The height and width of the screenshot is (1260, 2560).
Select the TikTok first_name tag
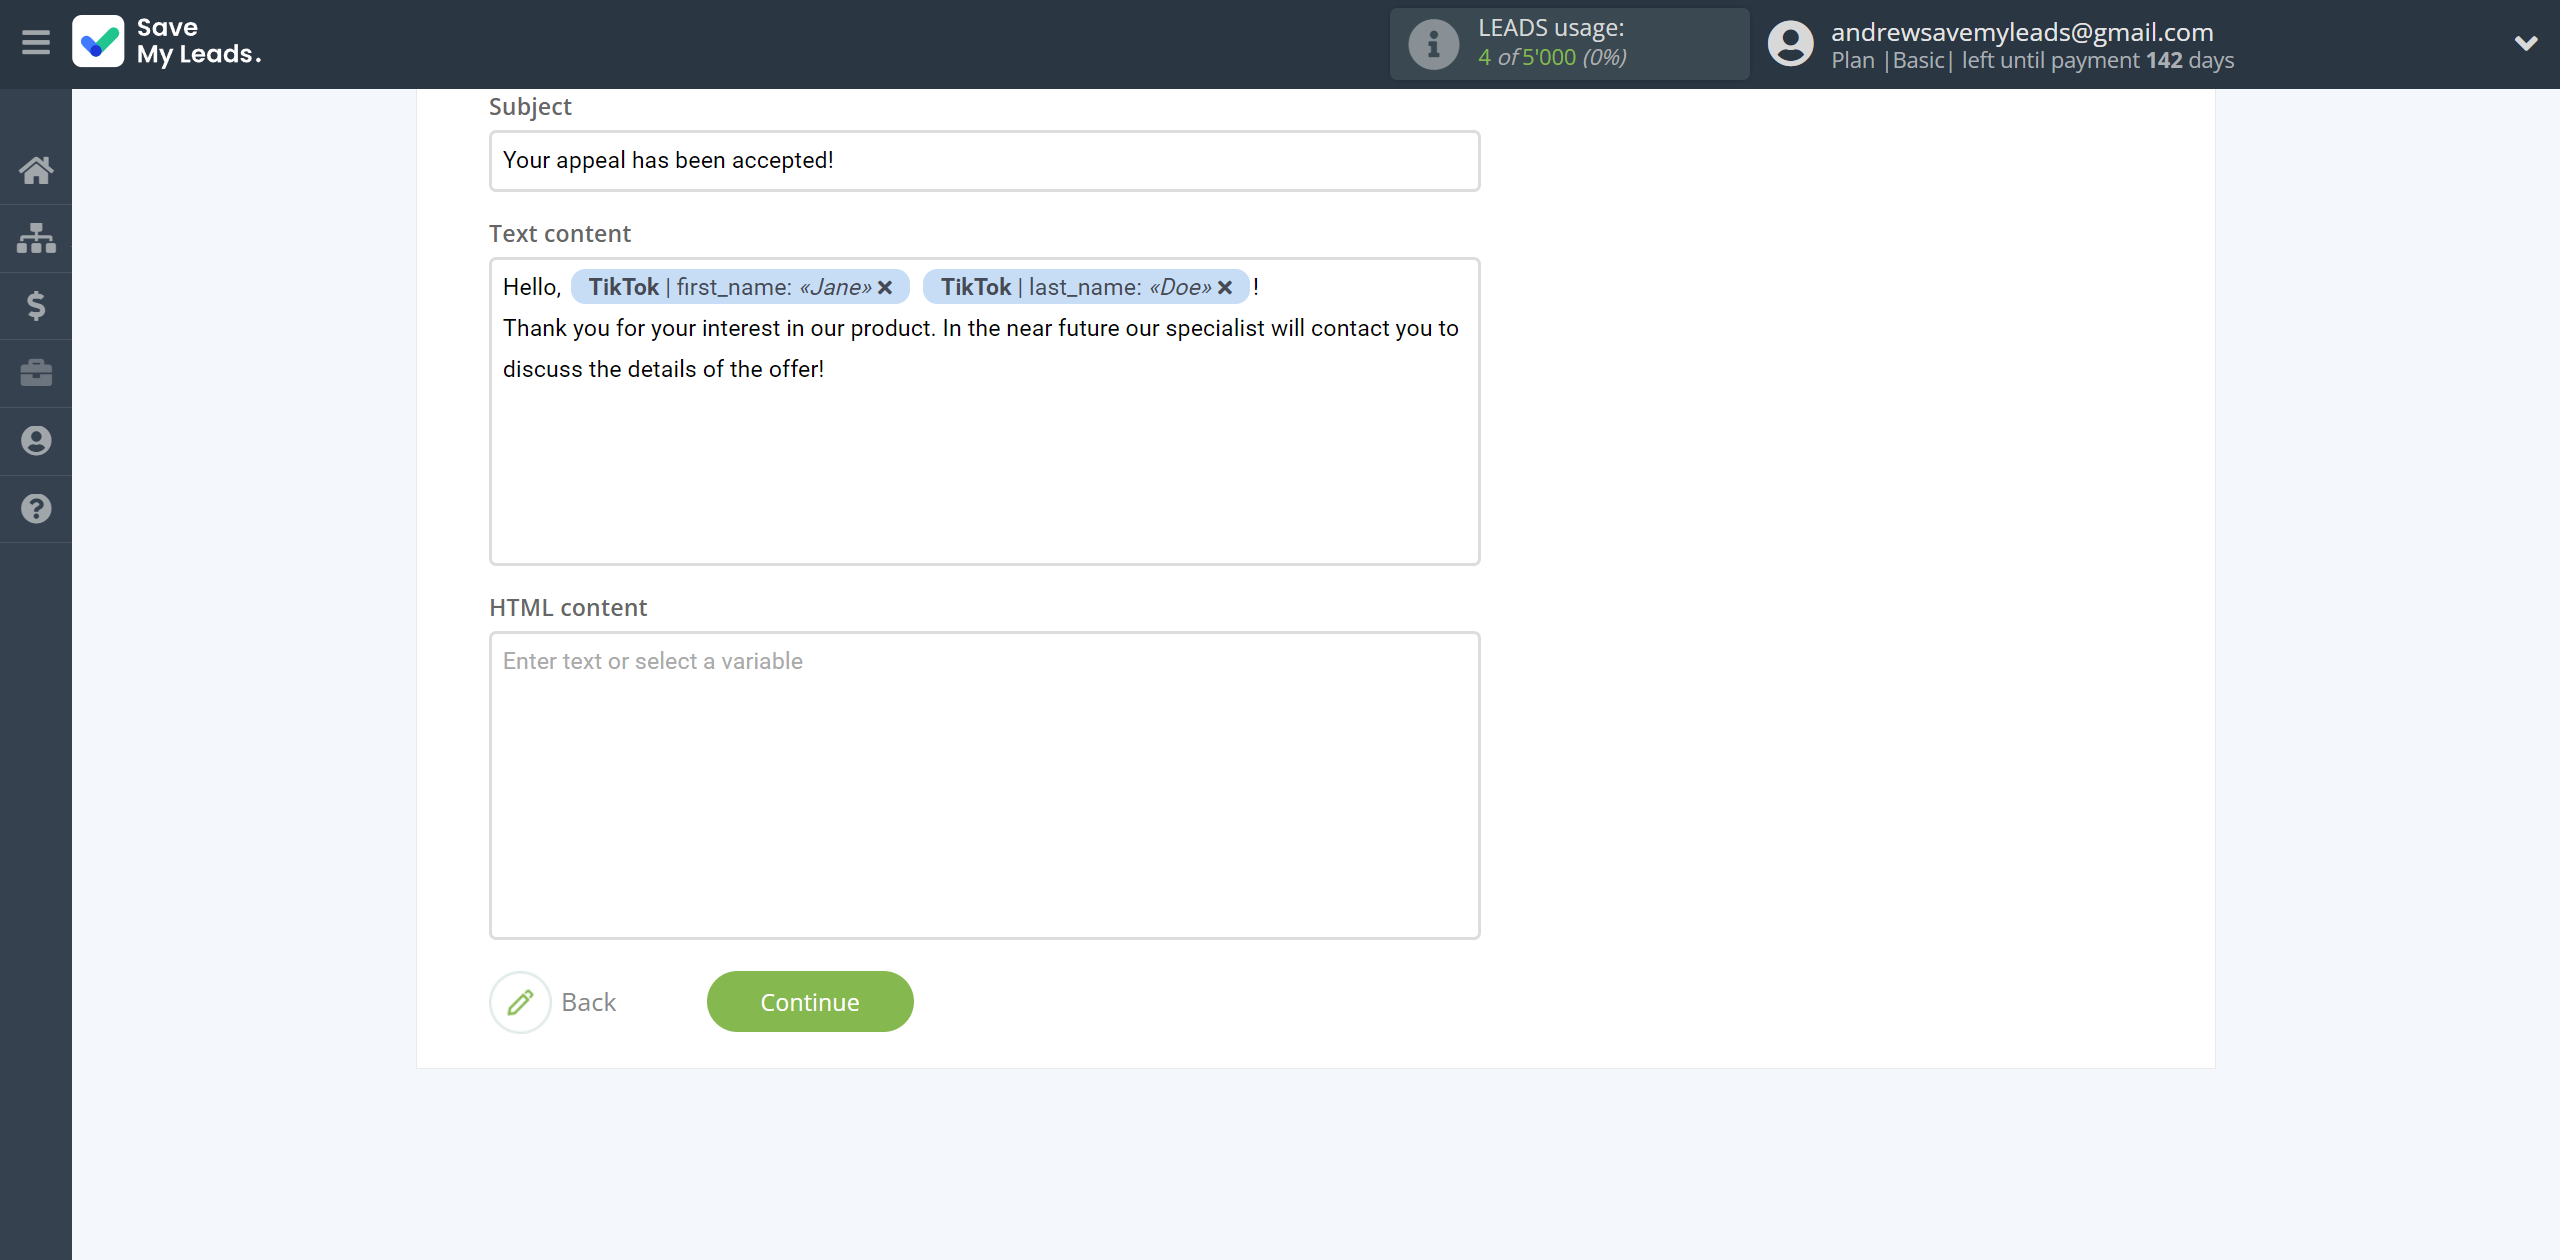pos(739,287)
